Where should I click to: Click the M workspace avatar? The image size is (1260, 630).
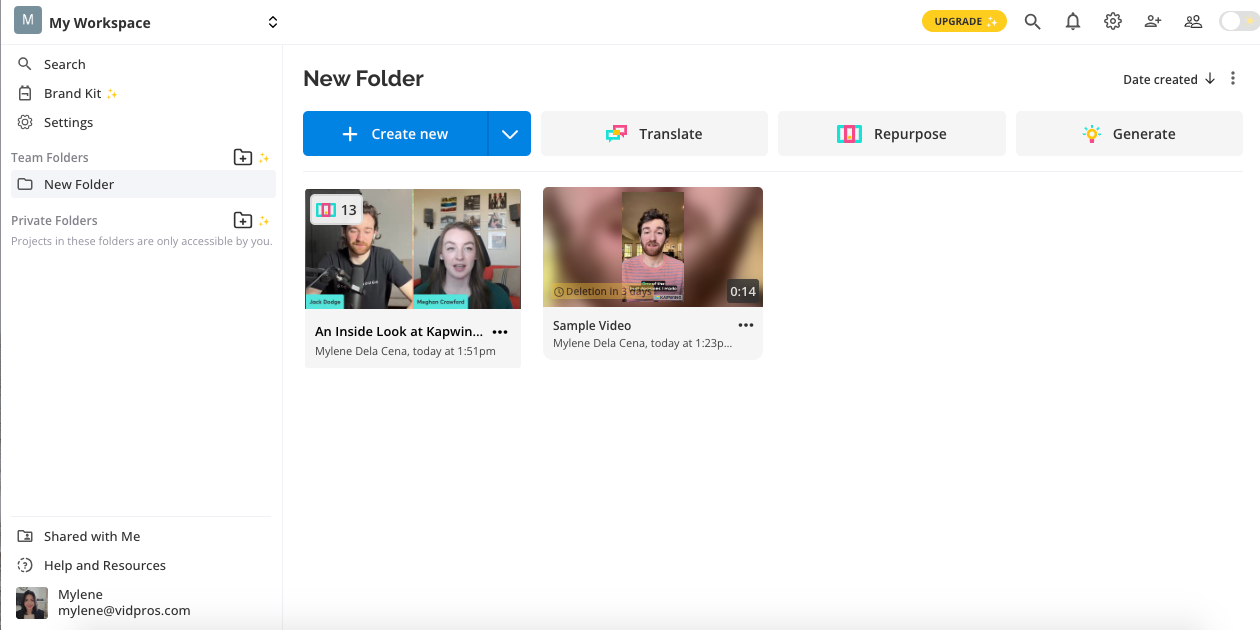click(28, 21)
